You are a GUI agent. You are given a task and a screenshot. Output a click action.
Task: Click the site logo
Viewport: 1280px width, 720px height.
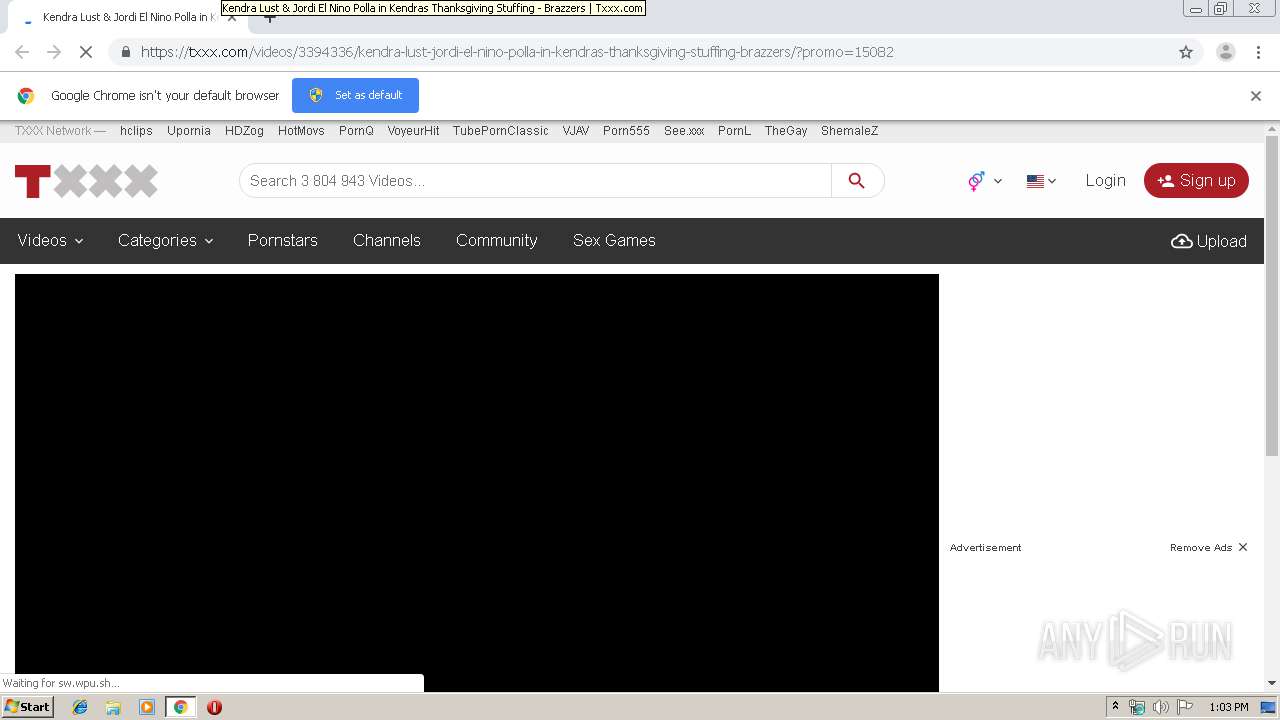(x=86, y=181)
